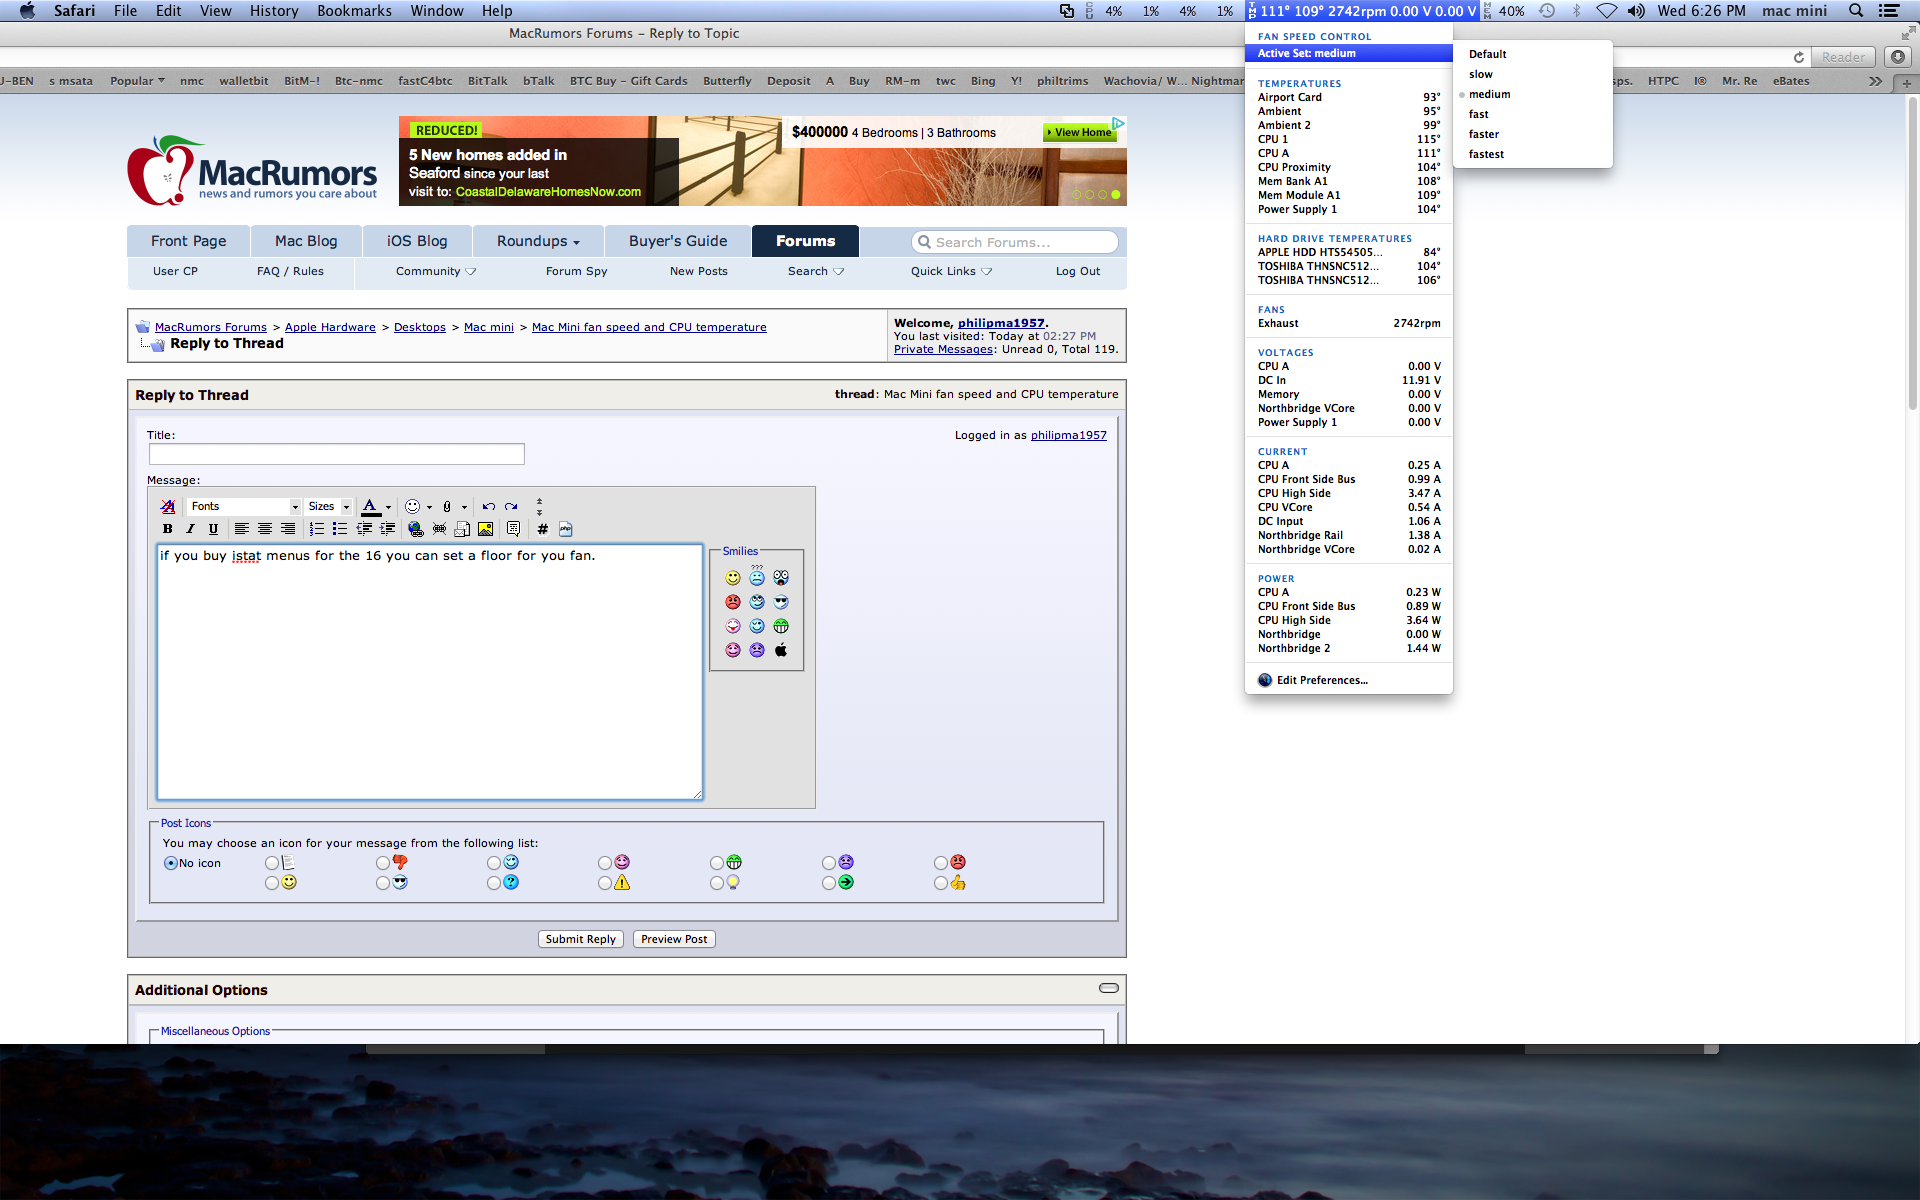Open the Private Messages link
Image resolution: width=1920 pixels, height=1200 pixels.
click(943, 349)
